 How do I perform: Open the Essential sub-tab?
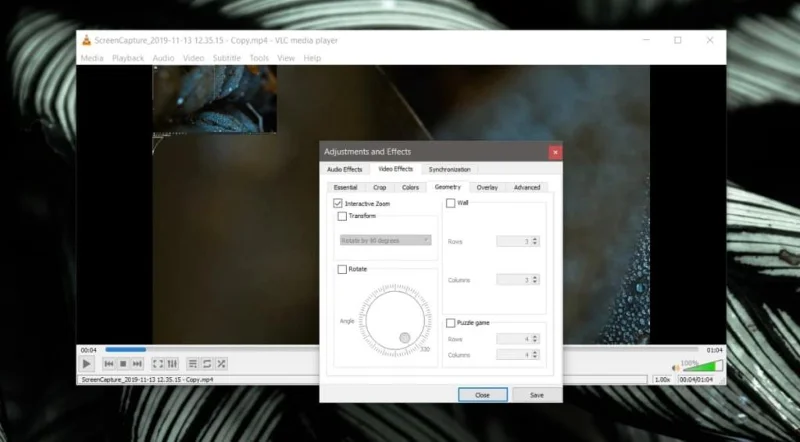pos(345,188)
